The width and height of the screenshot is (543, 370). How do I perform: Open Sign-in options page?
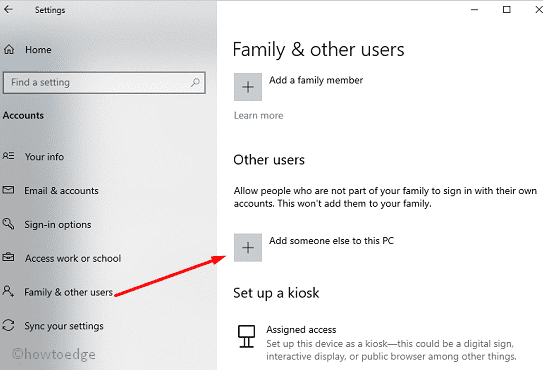click(58, 224)
